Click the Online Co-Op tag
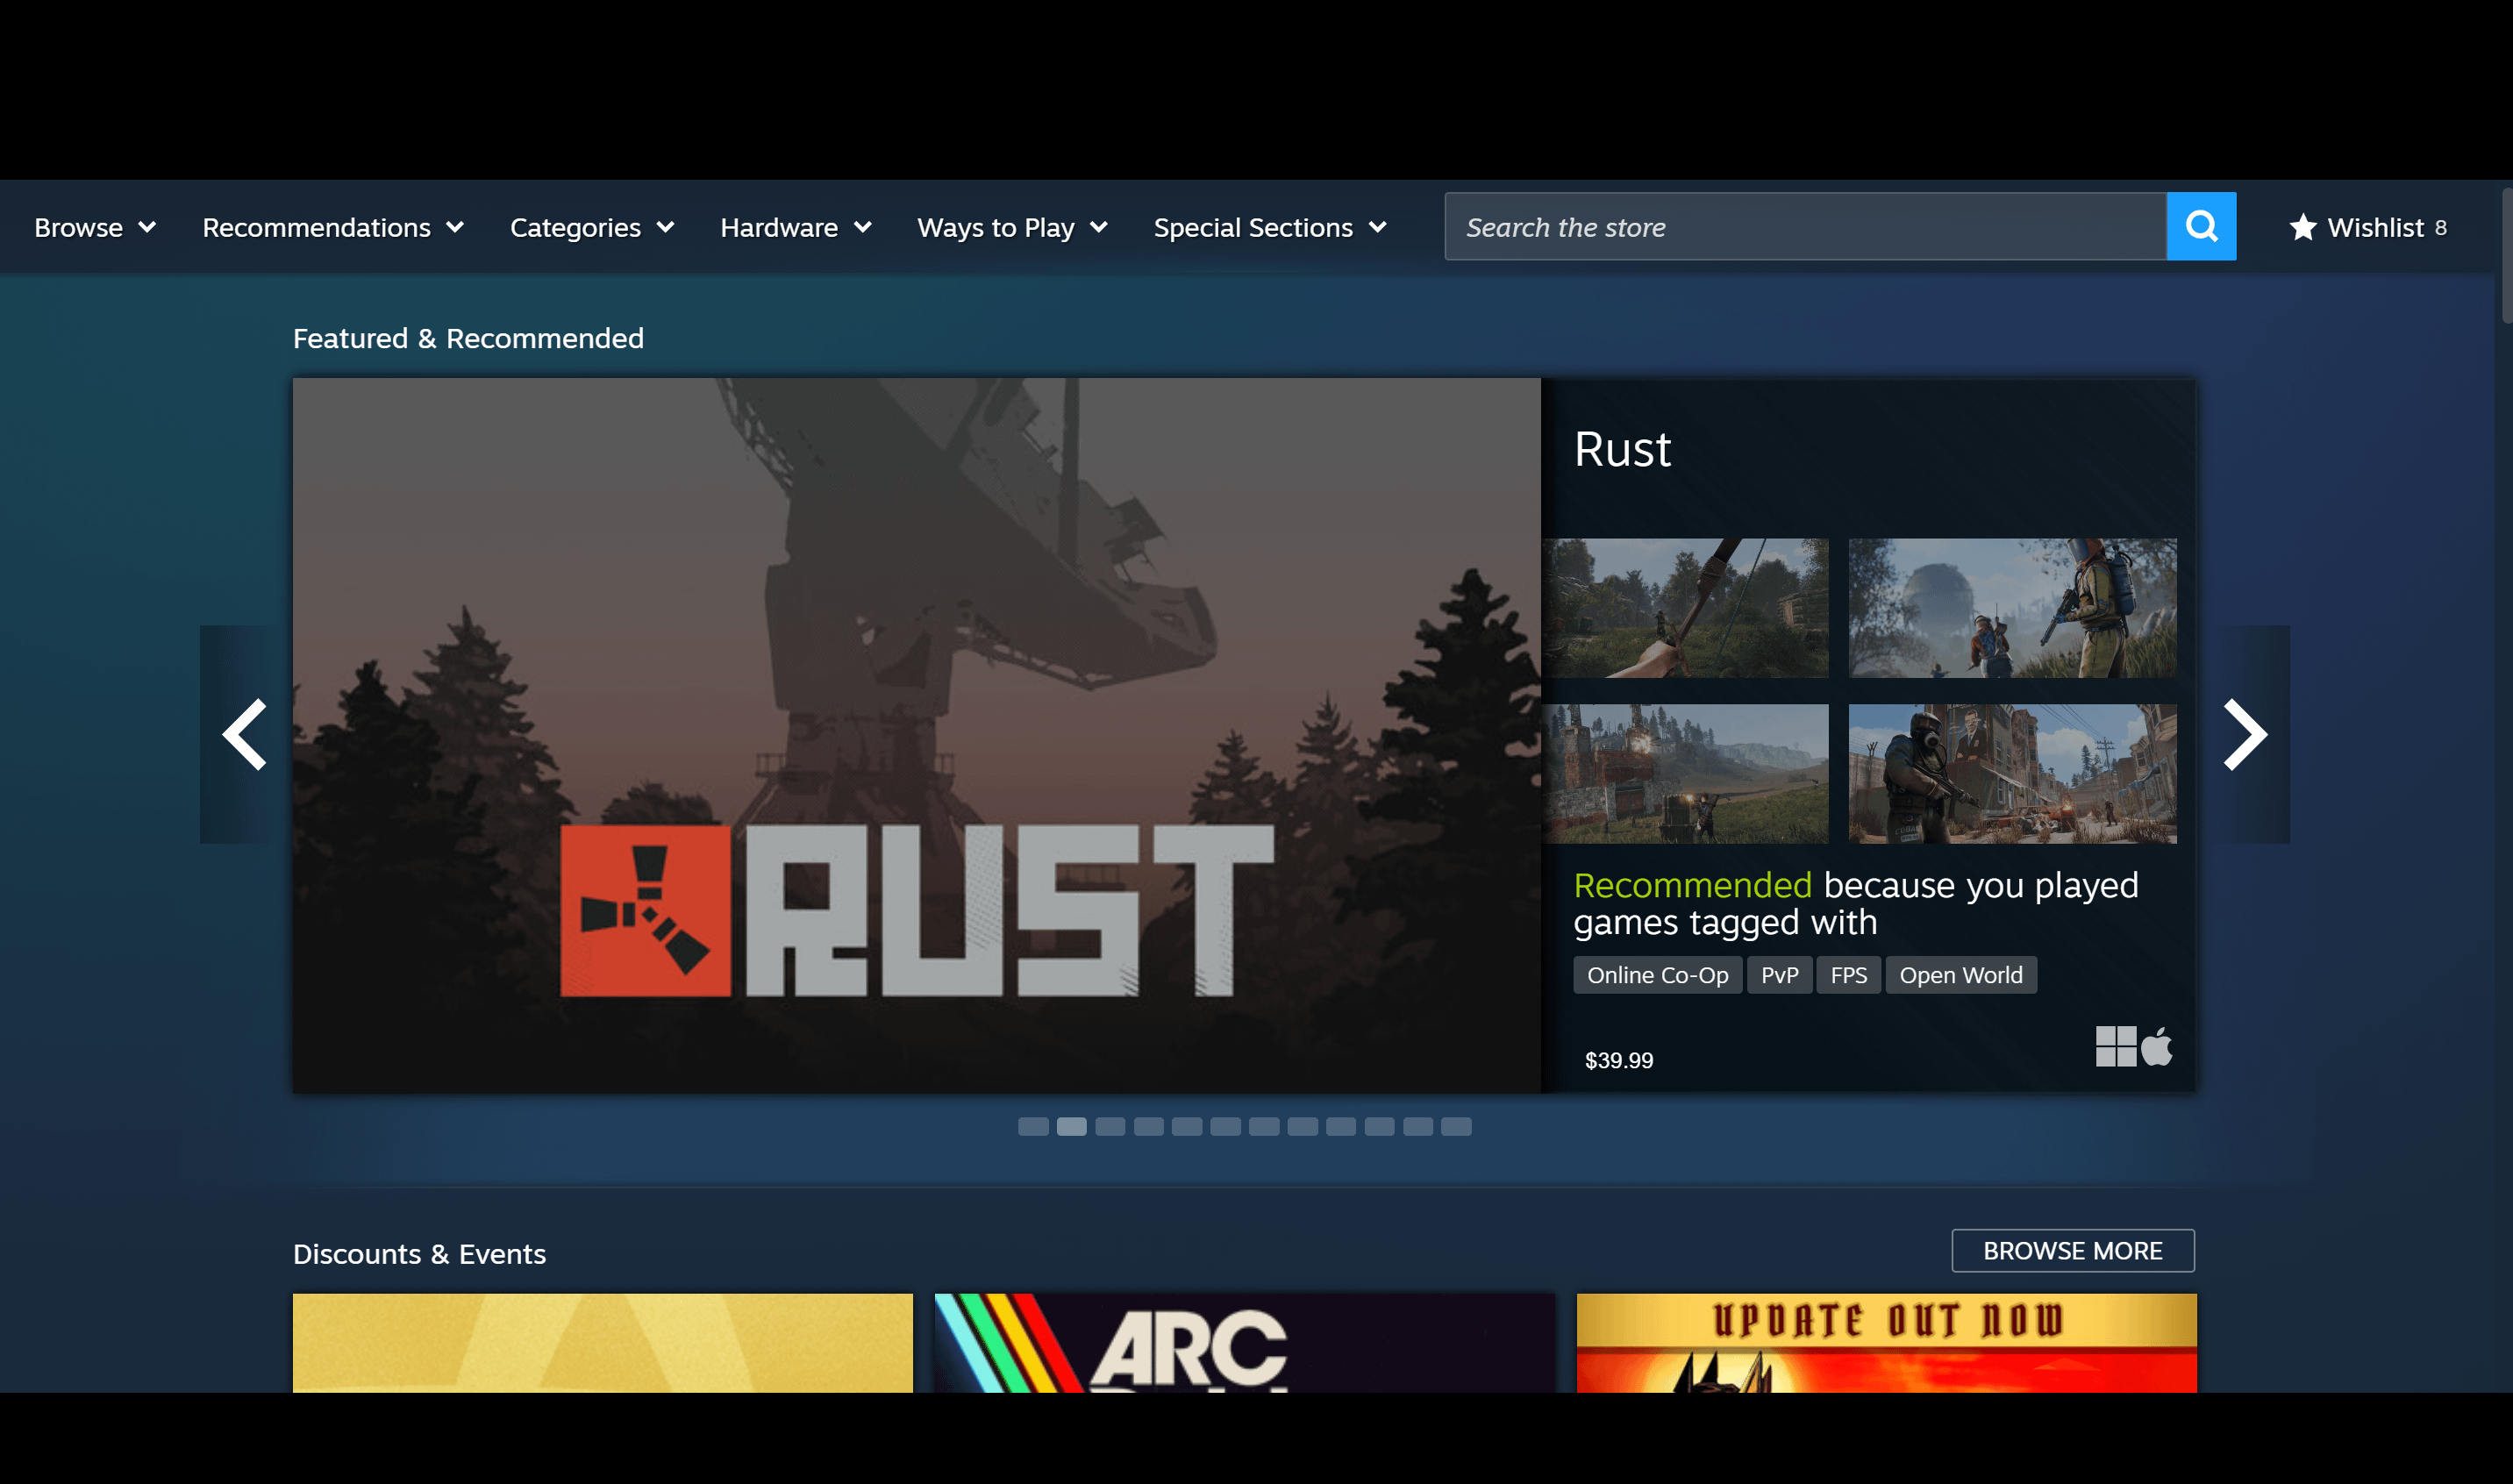The width and height of the screenshot is (2513, 1484). click(x=1657, y=975)
